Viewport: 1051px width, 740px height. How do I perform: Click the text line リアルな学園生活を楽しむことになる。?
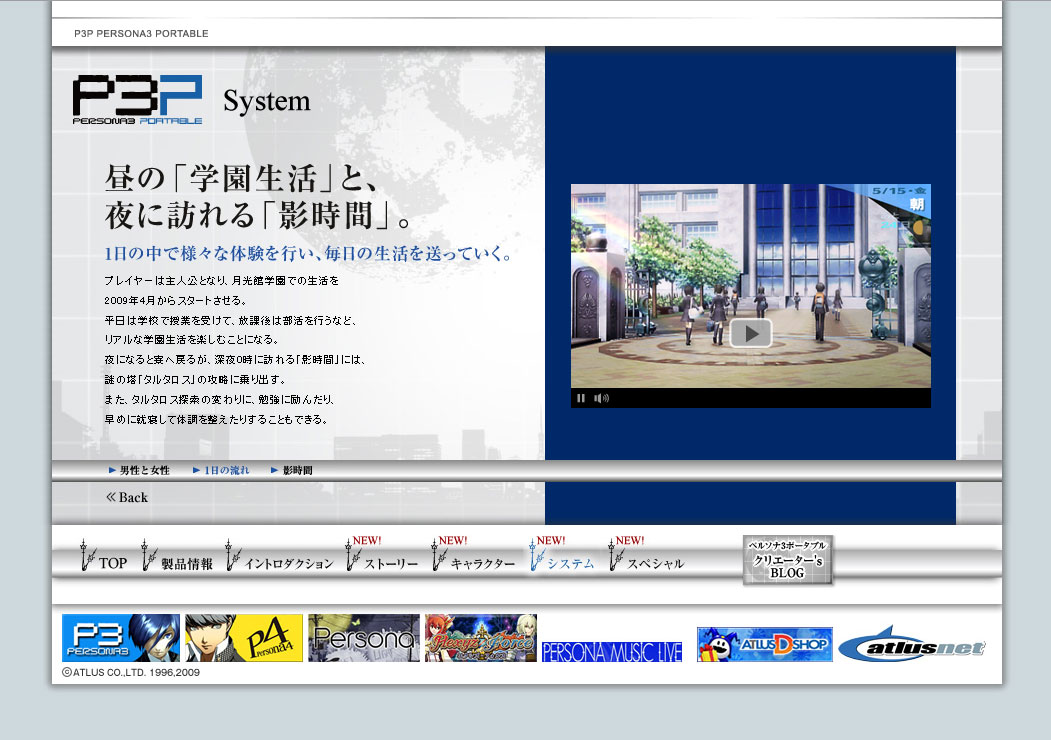191,340
